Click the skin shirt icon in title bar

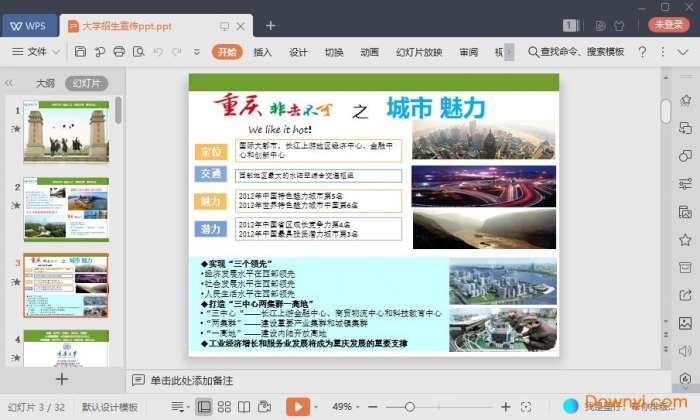619,26
